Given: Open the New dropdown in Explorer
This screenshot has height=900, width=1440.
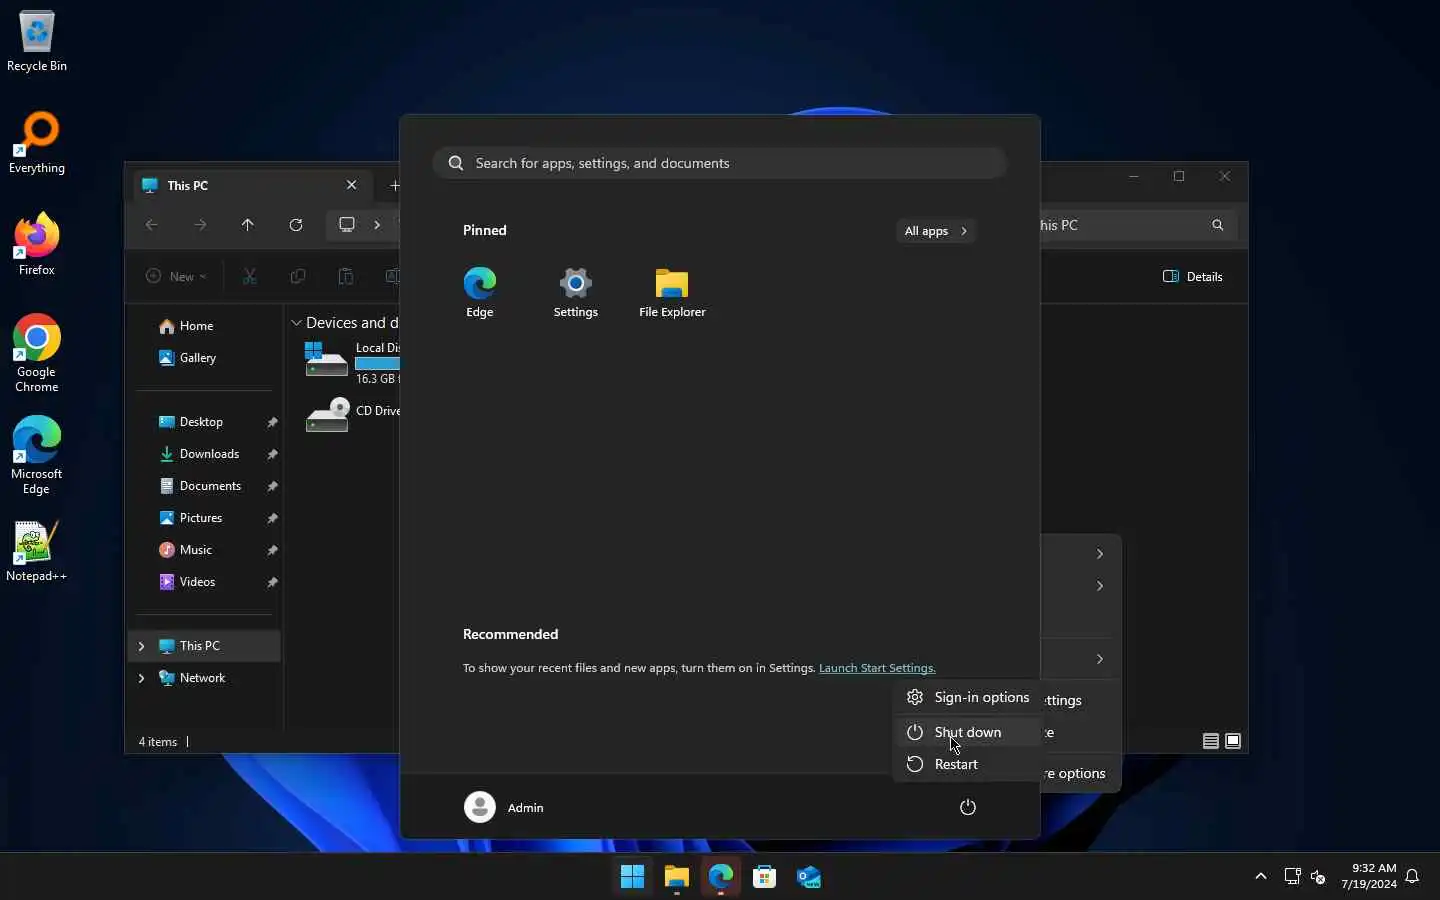Looking at the screenshot, I should click(x=176, y=277).
